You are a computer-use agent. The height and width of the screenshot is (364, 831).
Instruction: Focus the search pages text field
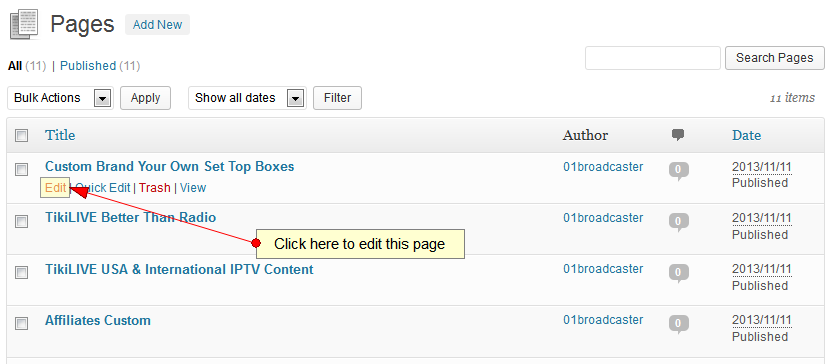coord(653,58)
